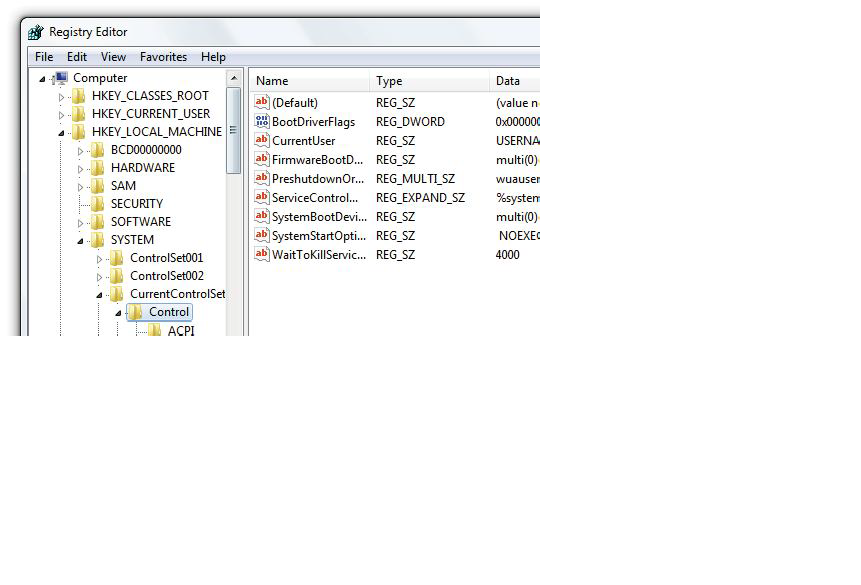Click the ab icon beside CurrentUser
The image size is (861, 585).
(x=261, y=140)
